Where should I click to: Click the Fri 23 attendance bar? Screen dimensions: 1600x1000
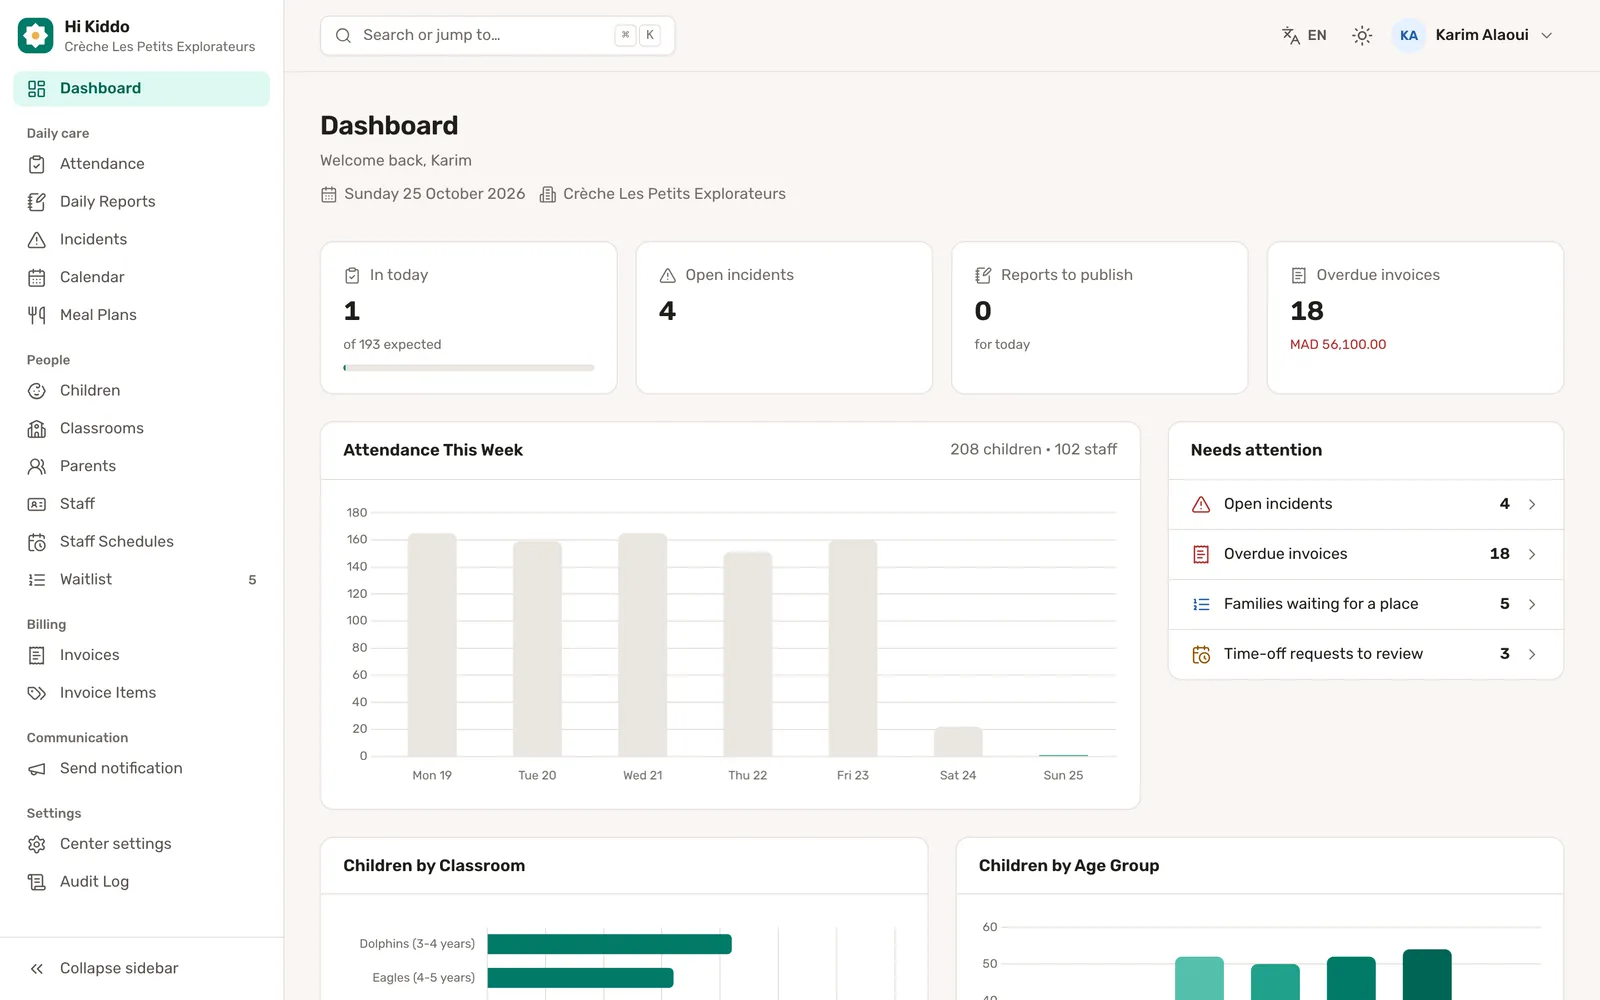click(853, 649)
